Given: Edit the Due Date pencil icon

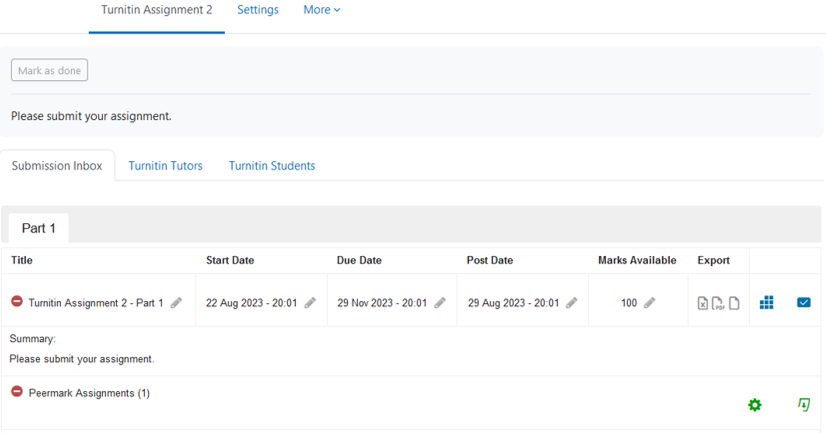Looking at the screenshot, I should click(440, 303).
